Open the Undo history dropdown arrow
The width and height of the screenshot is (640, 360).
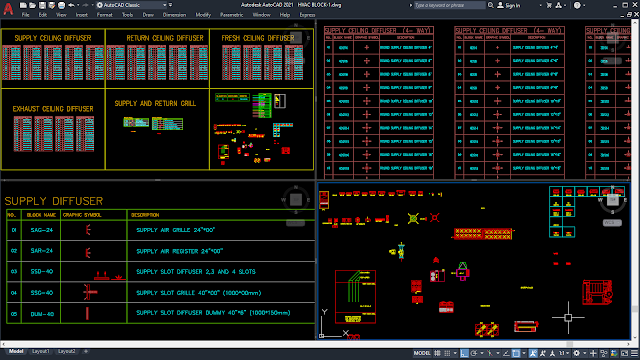pyautogui.click(x=78, y=5)
